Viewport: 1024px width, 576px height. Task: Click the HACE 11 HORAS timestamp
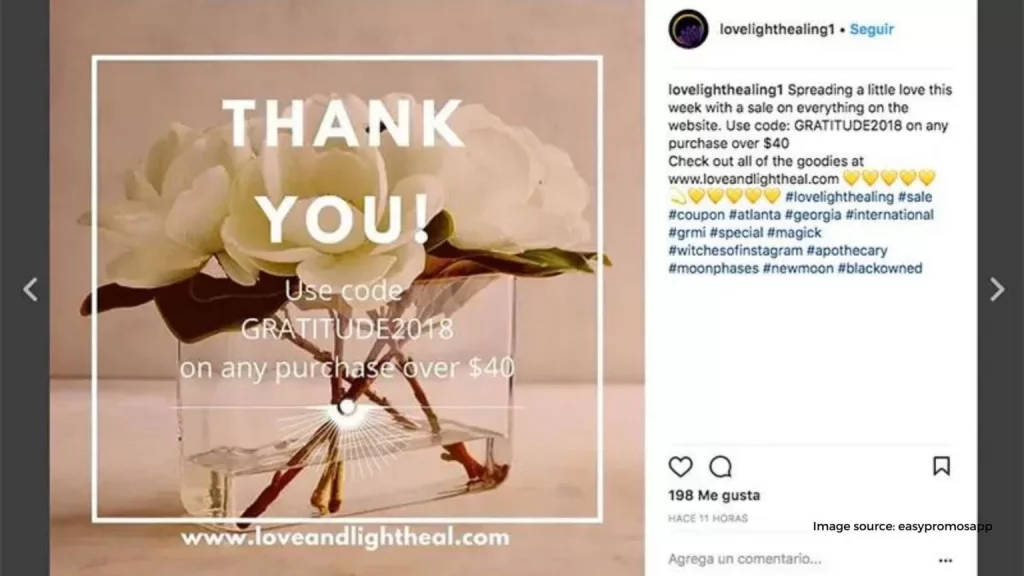(708, 519)
